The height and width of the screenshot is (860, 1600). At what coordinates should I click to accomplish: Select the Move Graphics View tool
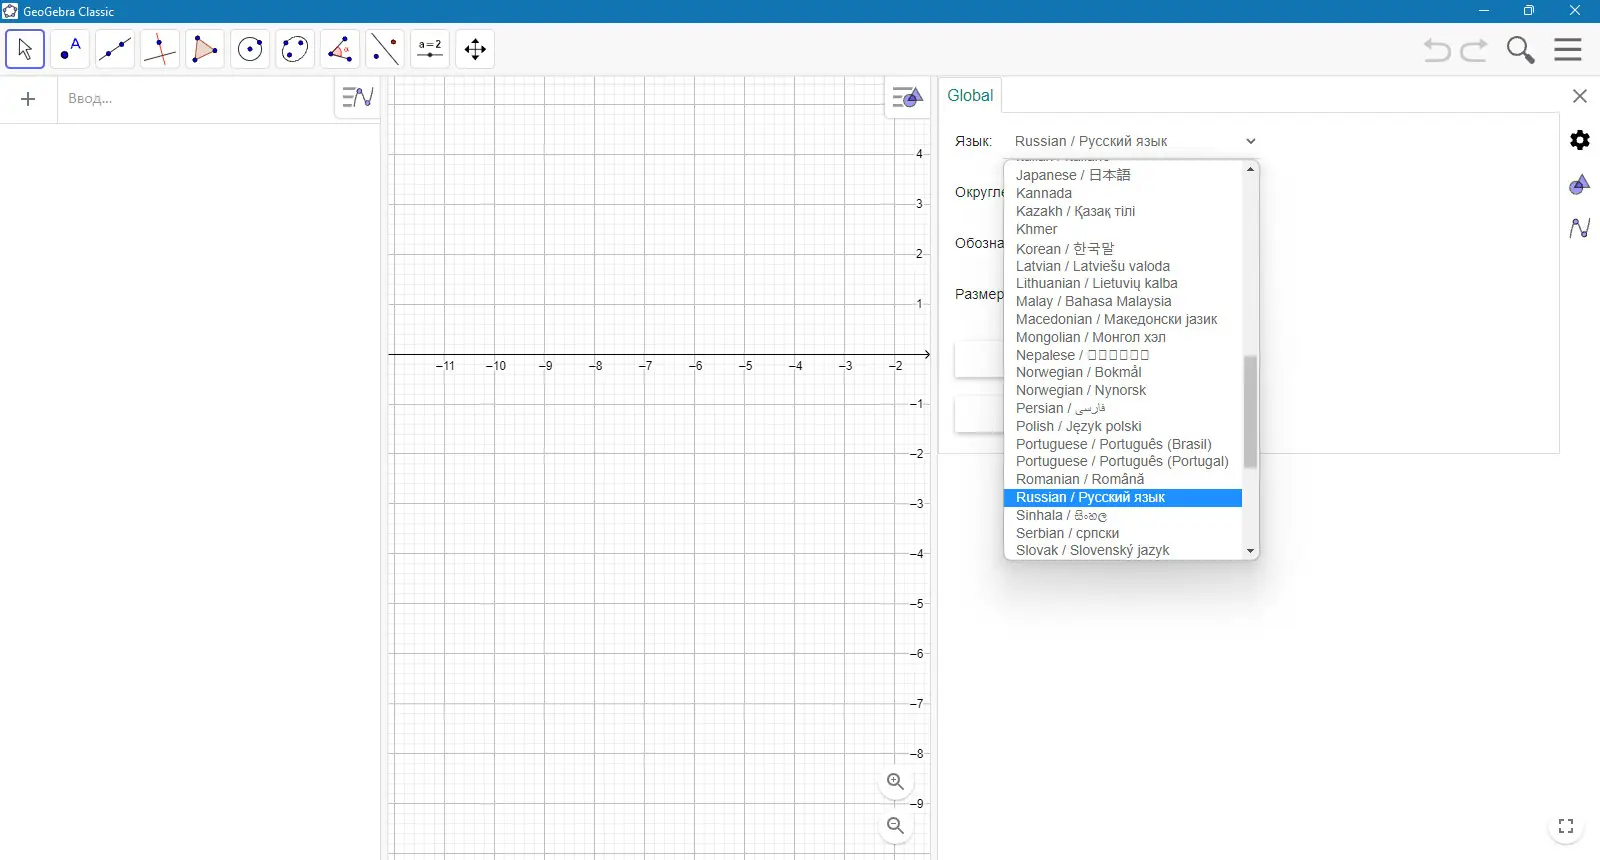point(475,49)
